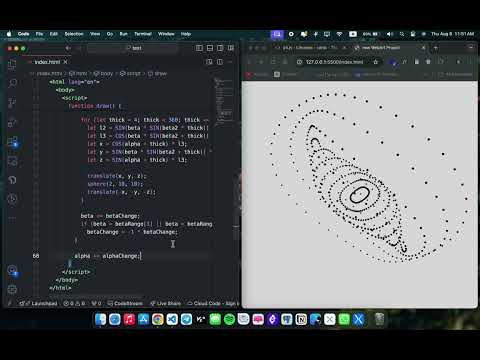Open App Store from the Dock
This screenshot has width=480, height=360.
144,319
